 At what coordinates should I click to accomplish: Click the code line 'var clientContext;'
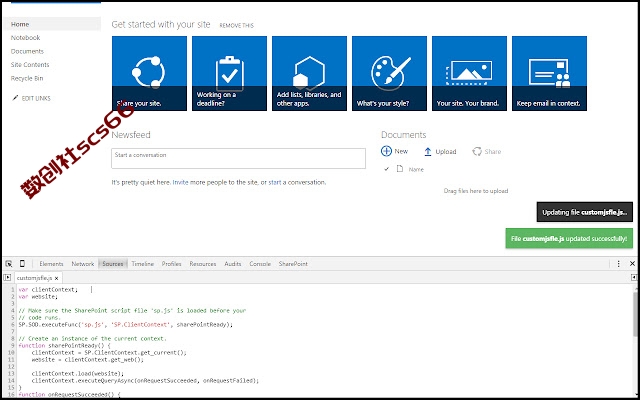point(48,289)
